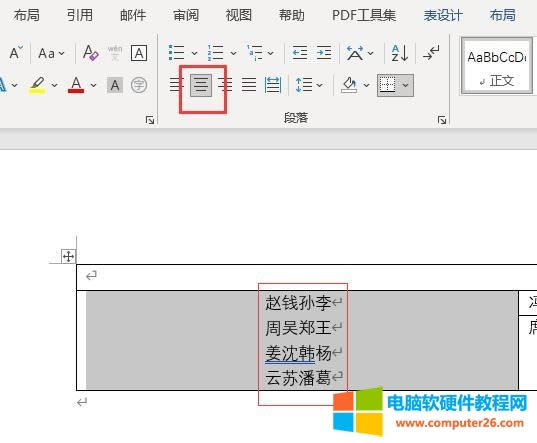Click the increase indent icon
The height and width of the screenshot is (443, 537).
[x=324, y=53]
